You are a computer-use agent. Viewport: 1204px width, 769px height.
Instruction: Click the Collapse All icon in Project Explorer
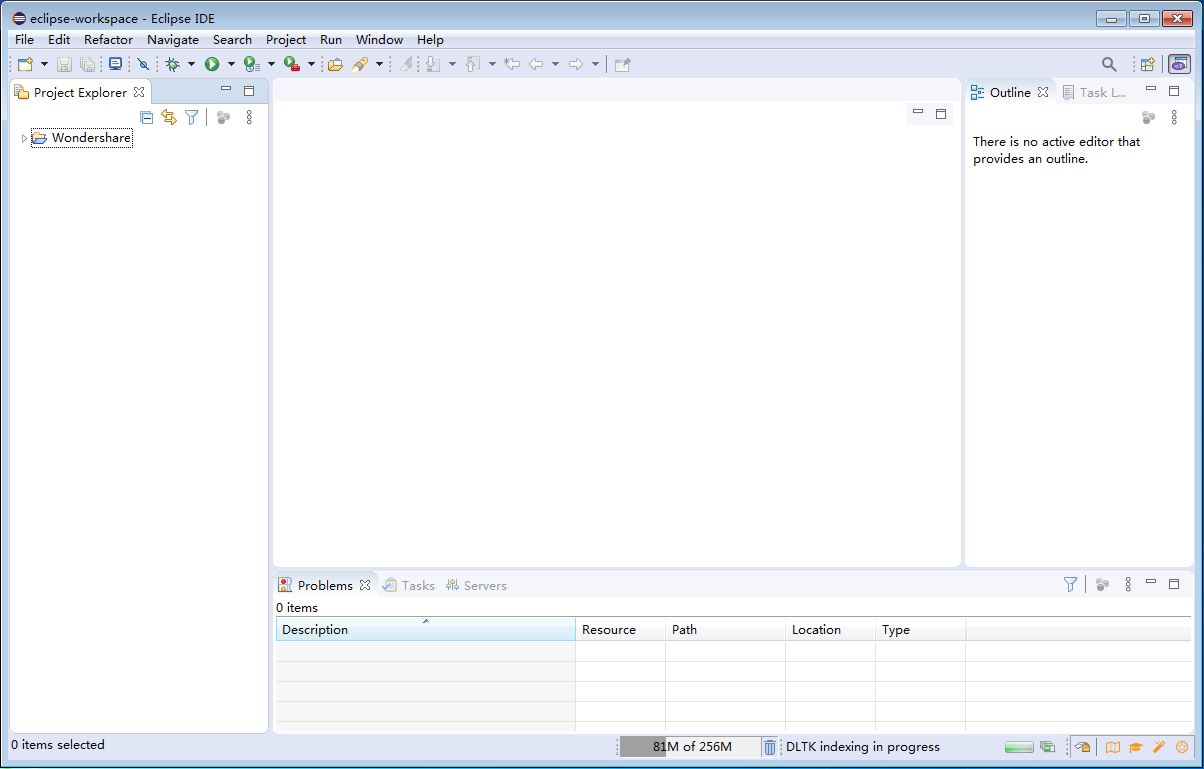pyautogui.click(x=147, y=117)
